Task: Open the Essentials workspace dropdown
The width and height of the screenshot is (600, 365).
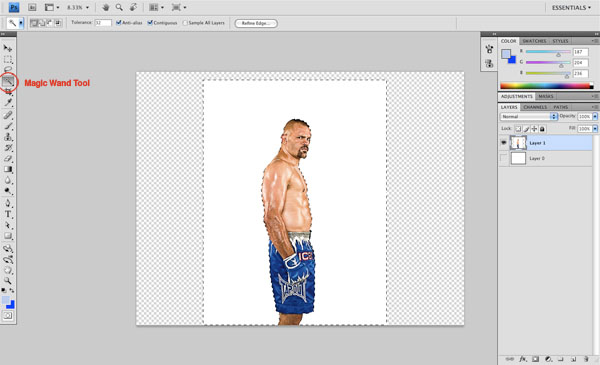Action: pos(571,8)
